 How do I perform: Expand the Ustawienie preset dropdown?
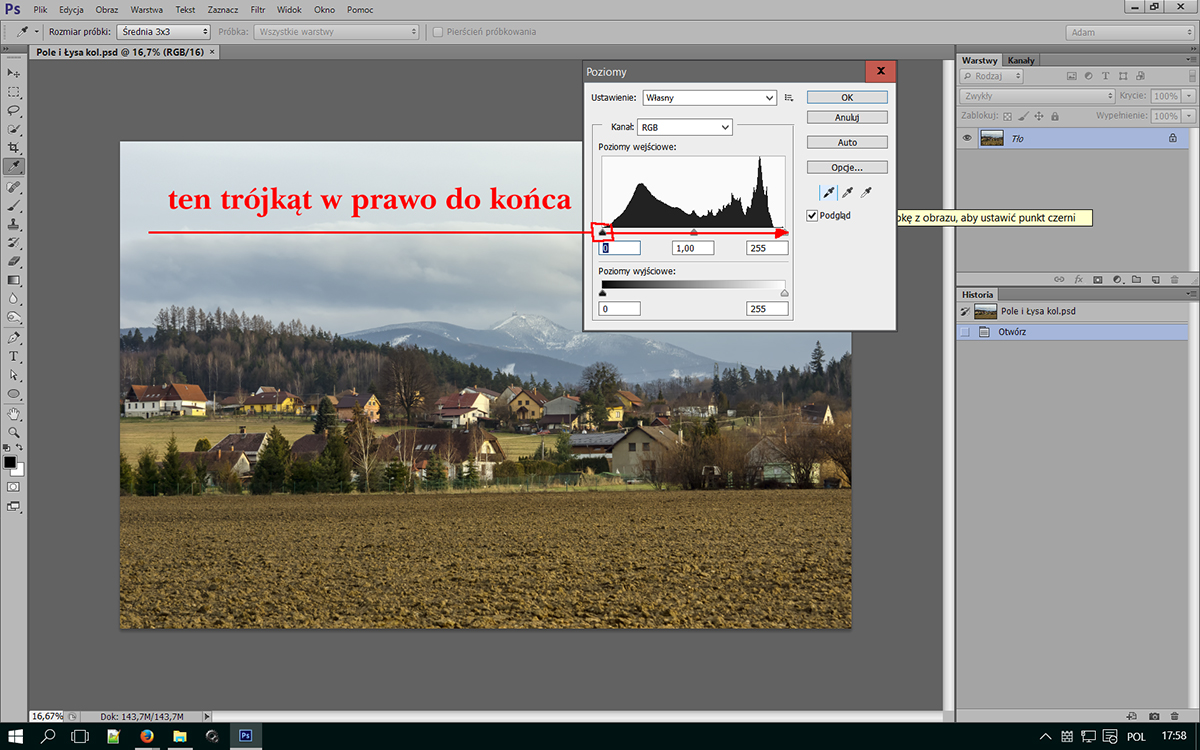(x=710, y=98)
